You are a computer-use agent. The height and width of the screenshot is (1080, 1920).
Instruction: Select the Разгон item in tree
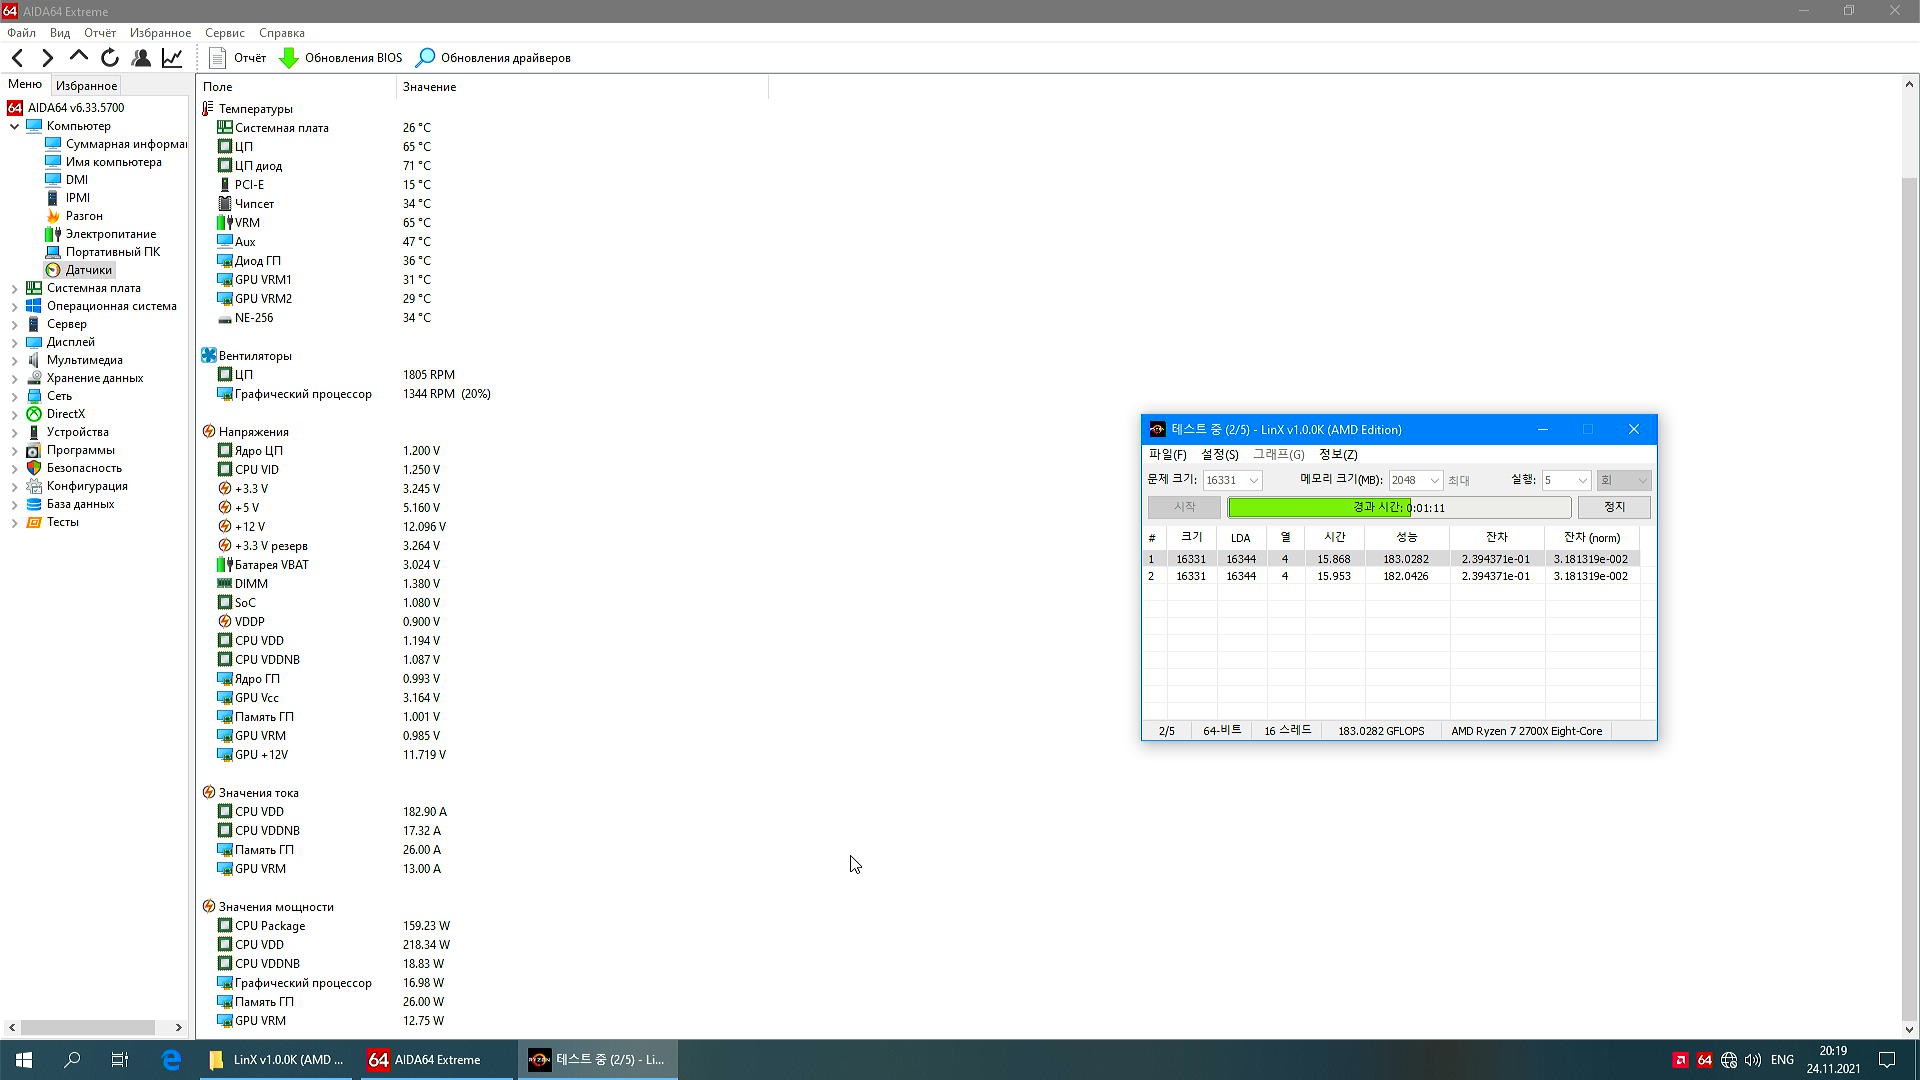[84, 216]
